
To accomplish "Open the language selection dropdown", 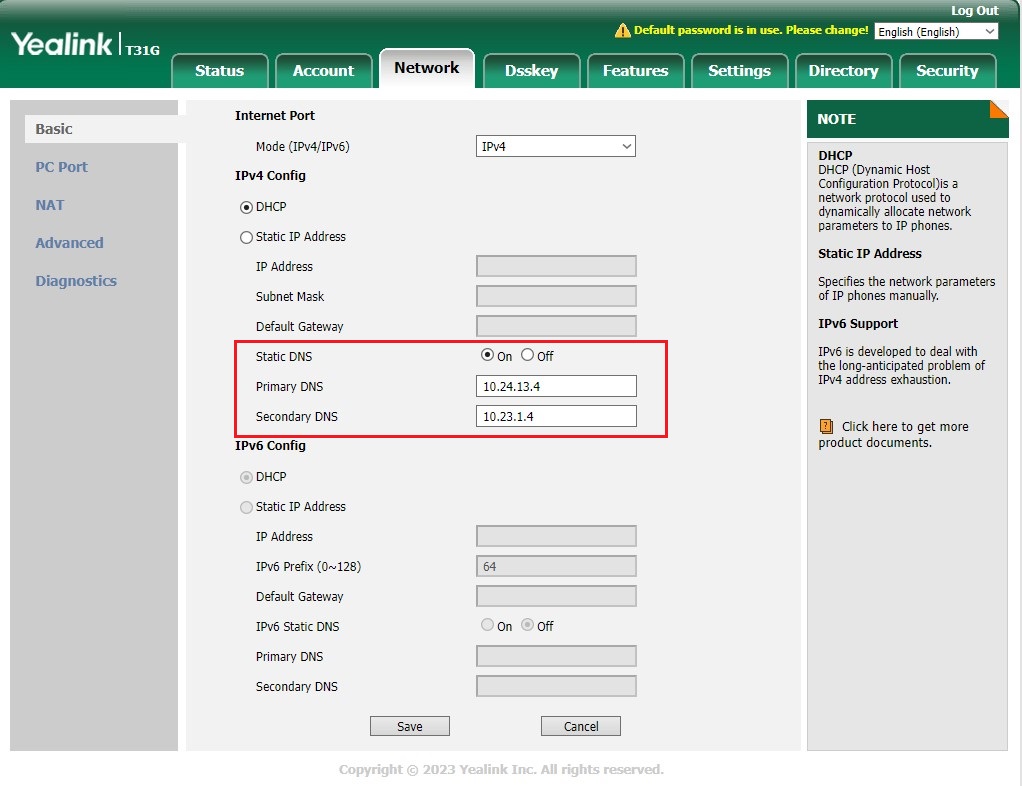I will 936,32.
